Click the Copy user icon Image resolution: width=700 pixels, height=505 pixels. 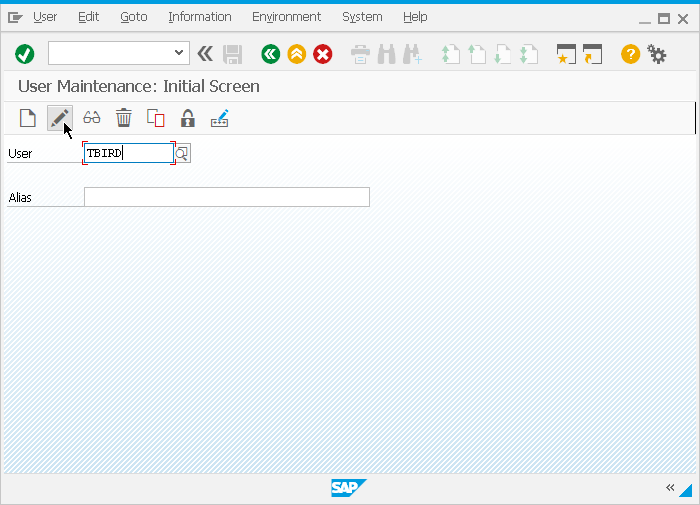point(156,118)
